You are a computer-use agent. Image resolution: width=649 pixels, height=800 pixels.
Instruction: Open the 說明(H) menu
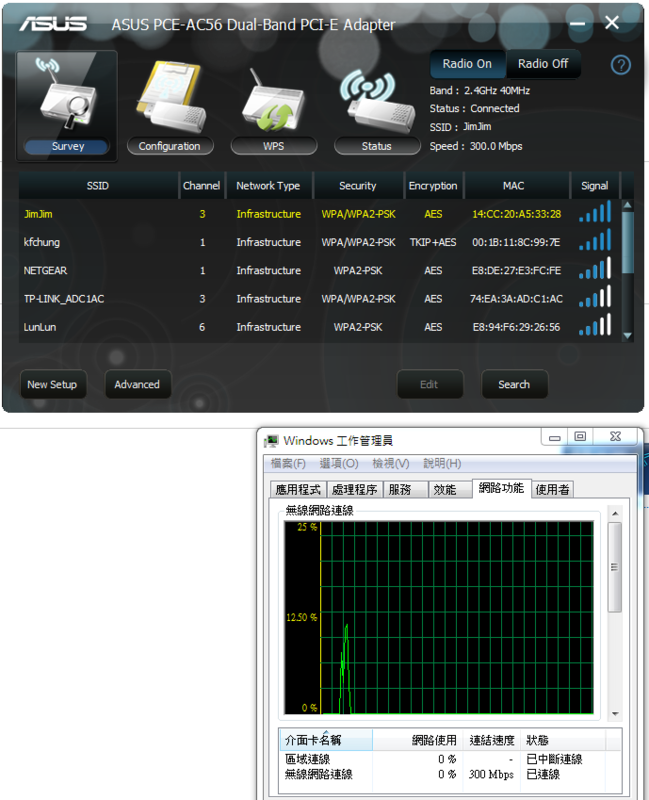pos(442,463)
